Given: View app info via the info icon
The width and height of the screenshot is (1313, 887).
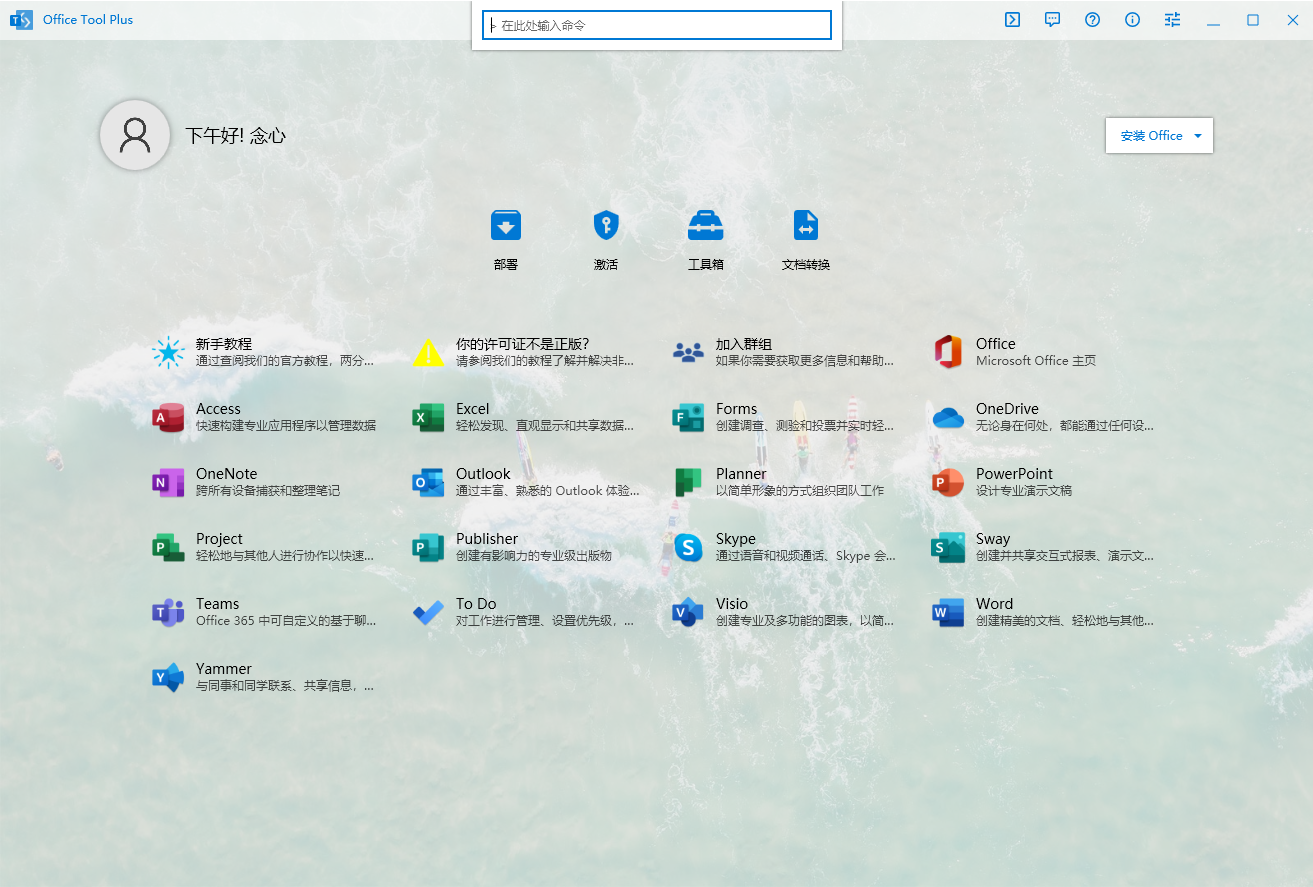Looking at the screenshot, I should [1132, 19].
